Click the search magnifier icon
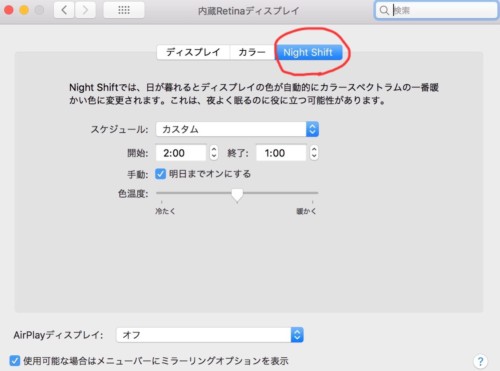Image resolution: width=500 pixels, height=371 pixels. 384,11
